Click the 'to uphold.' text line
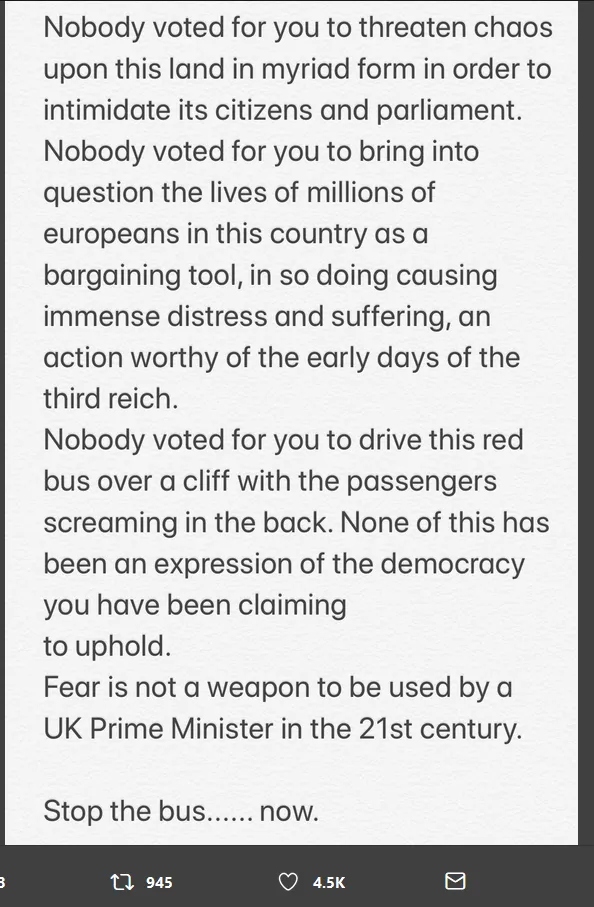 [x=108, y=646]
